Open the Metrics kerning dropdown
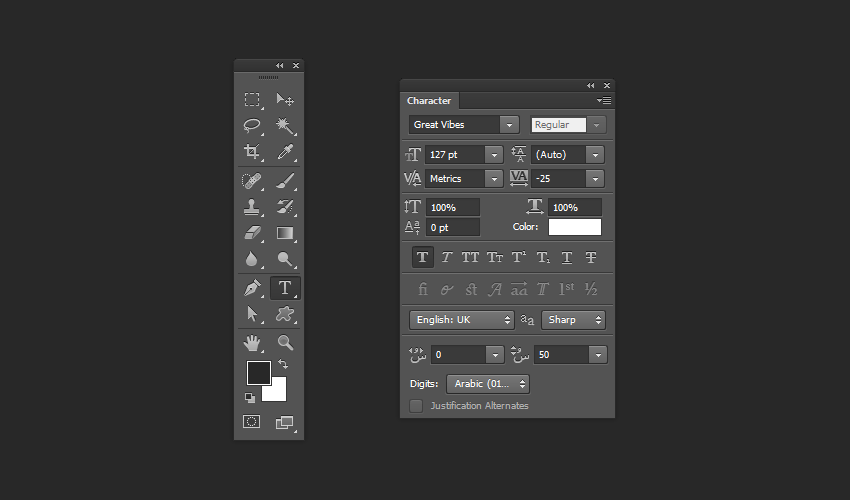Screen dimensions: 850x500 494,178
